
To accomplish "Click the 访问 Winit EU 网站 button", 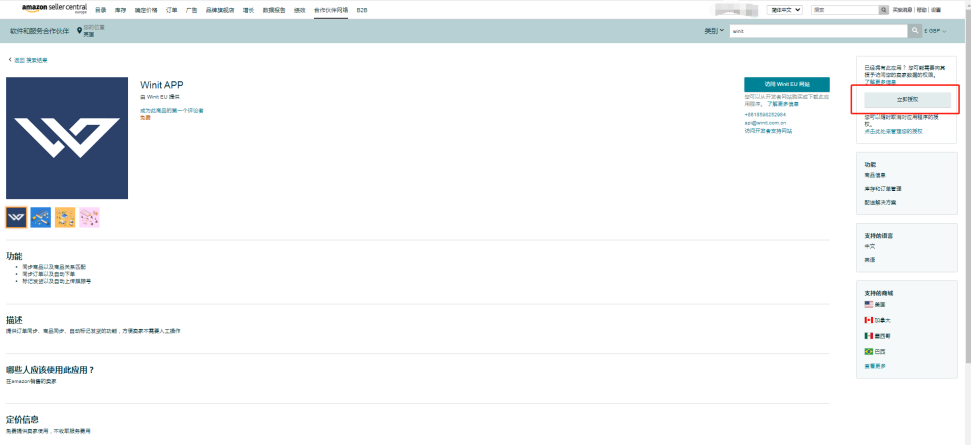I will pyautogui.click(x=786, y=84).
